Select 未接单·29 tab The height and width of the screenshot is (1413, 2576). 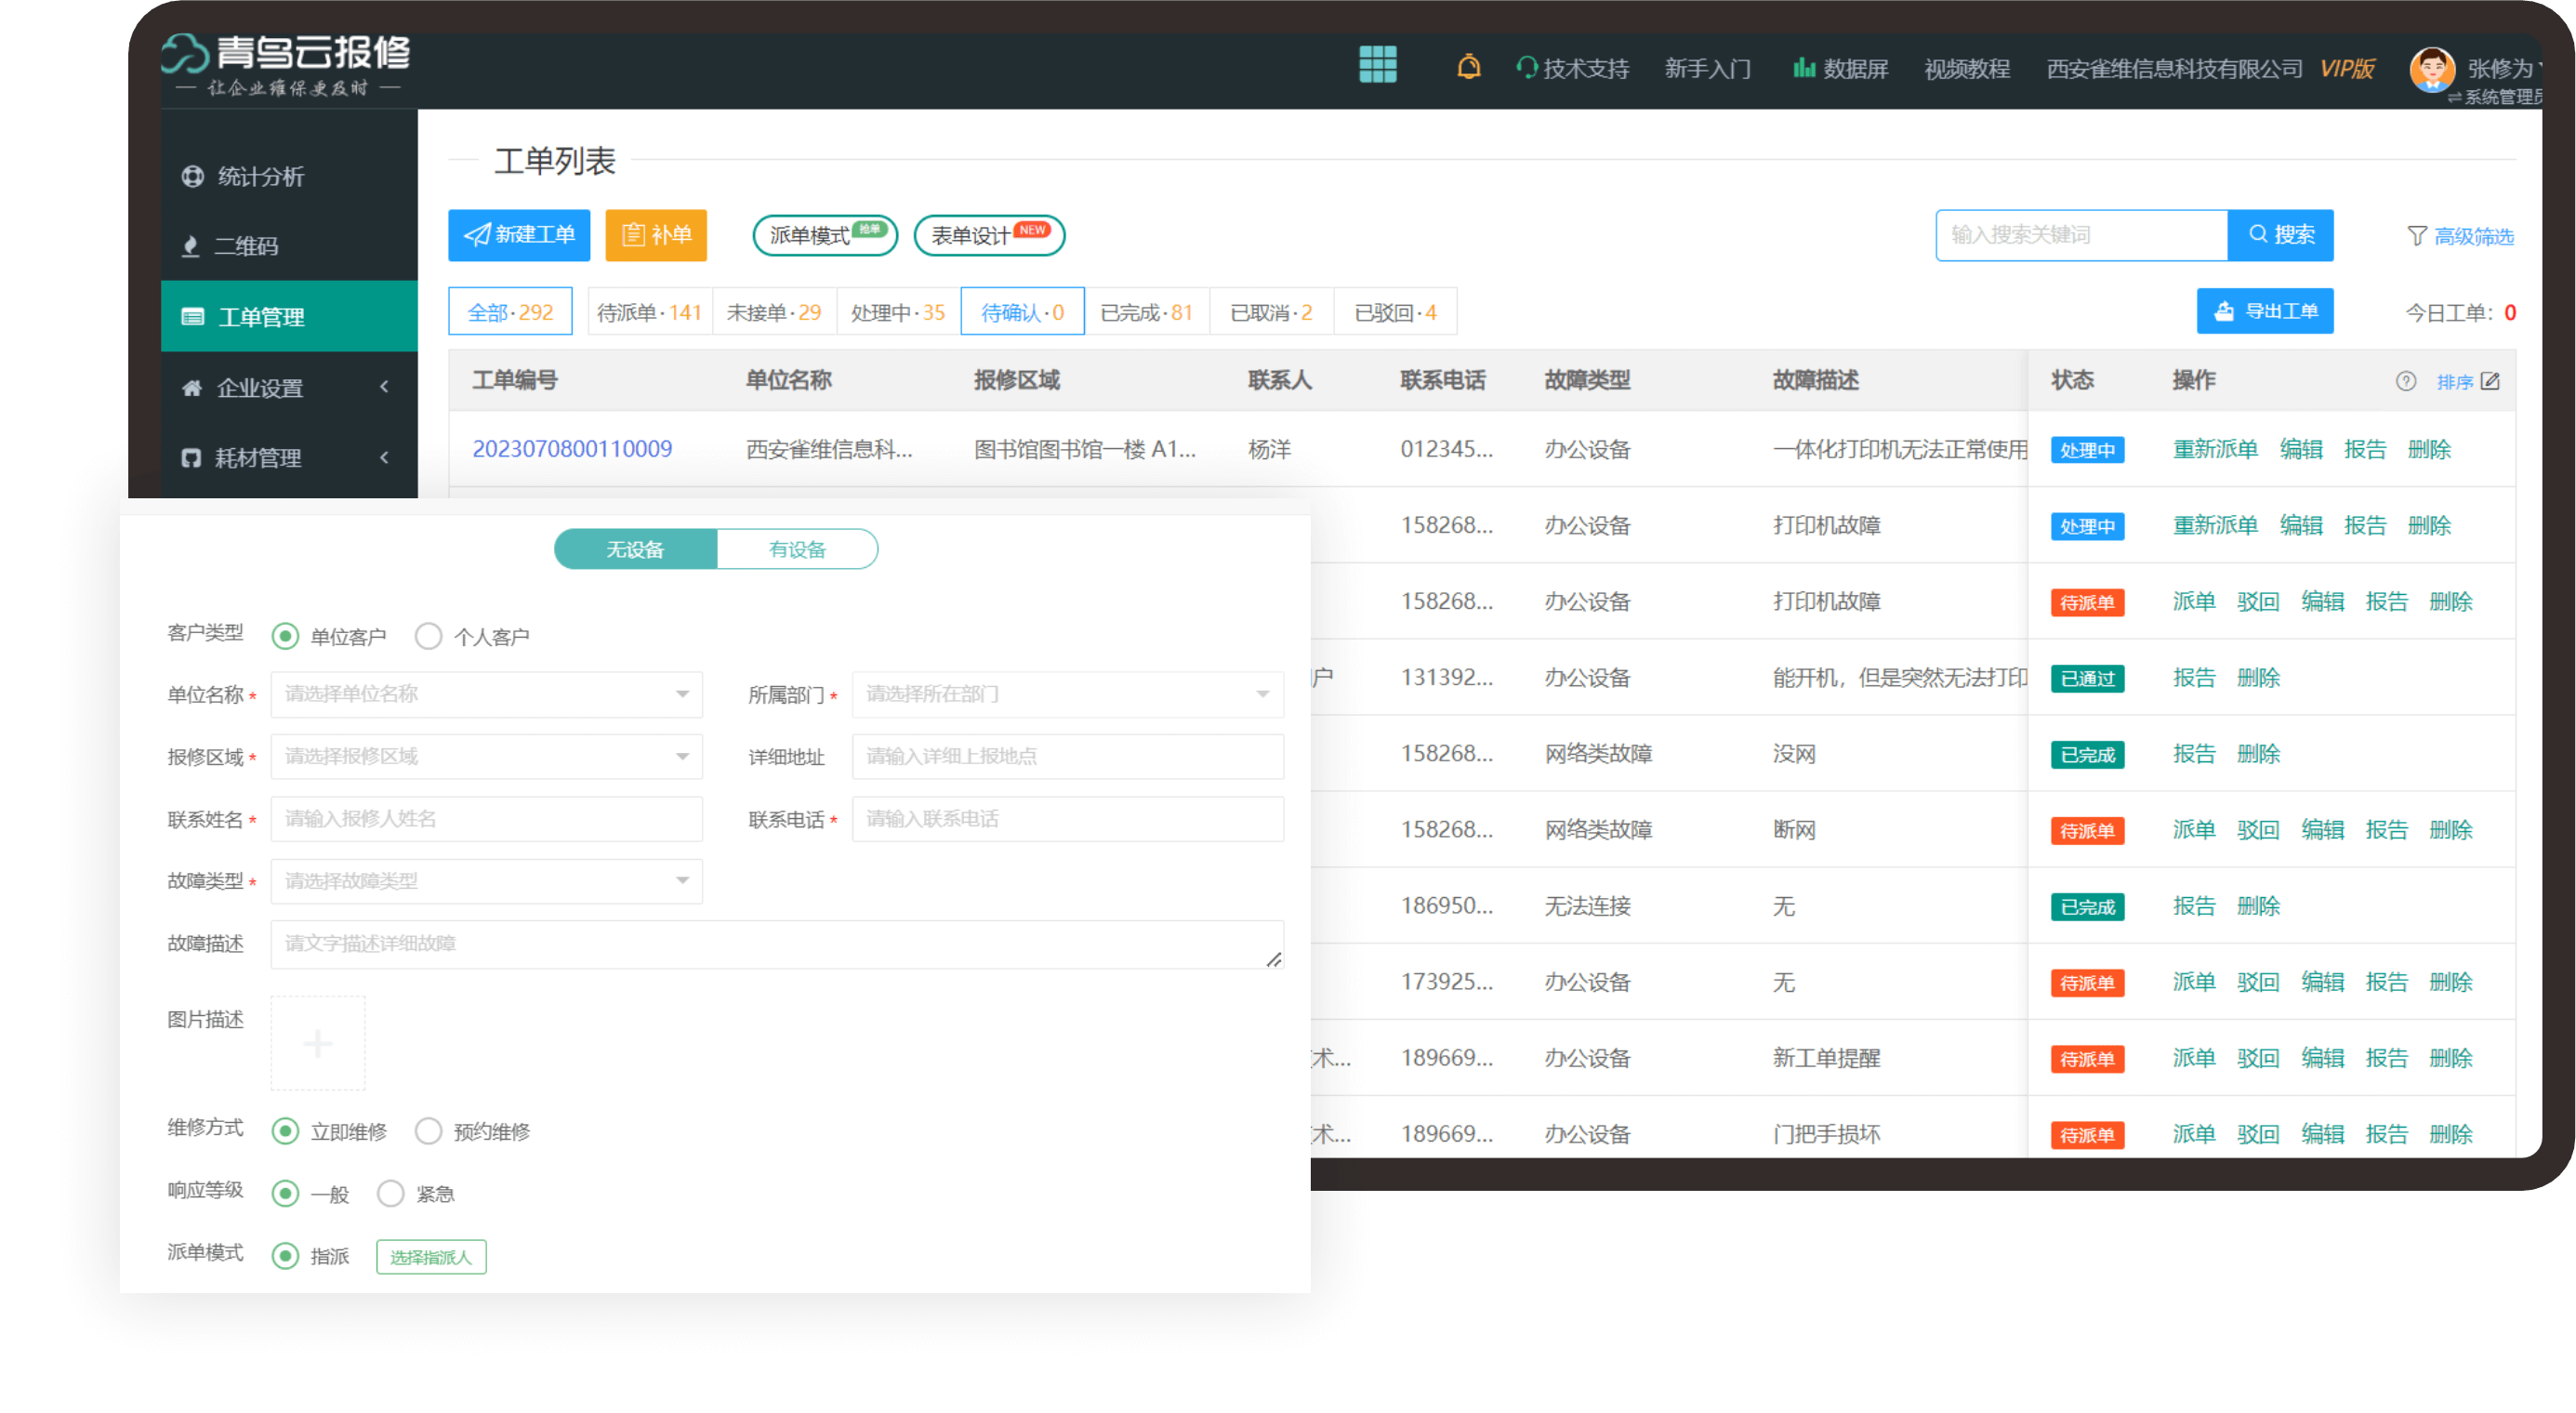click(773, 312)
